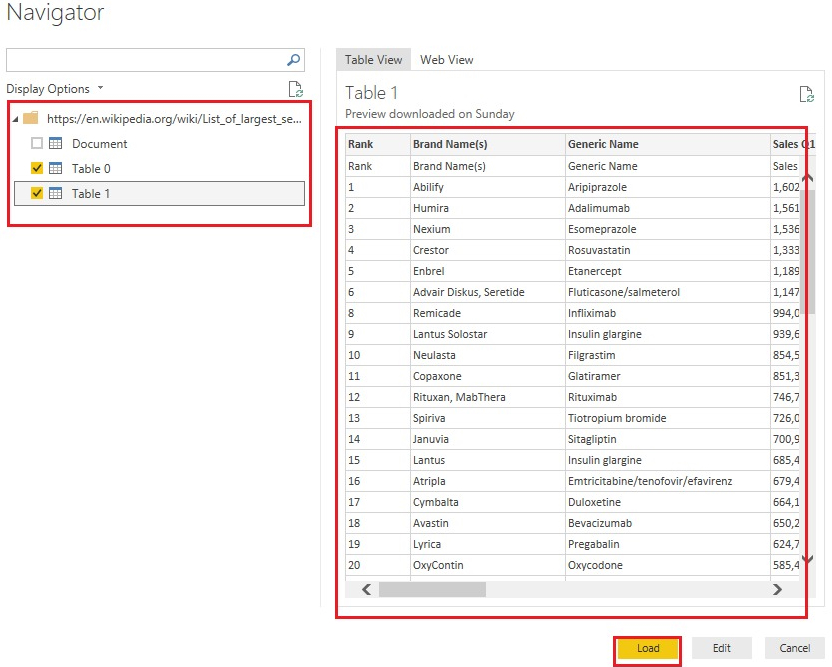Click cell 'Rituxan, MabThera'
This screenshot has height=667, width=832.
(488, 397)
